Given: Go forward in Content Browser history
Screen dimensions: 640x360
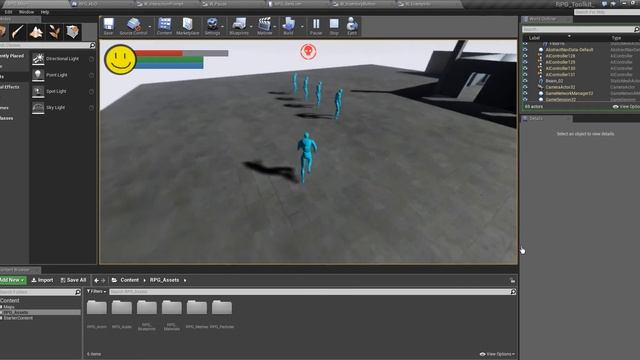Looking at the screenshot, I should click(103, 280).
